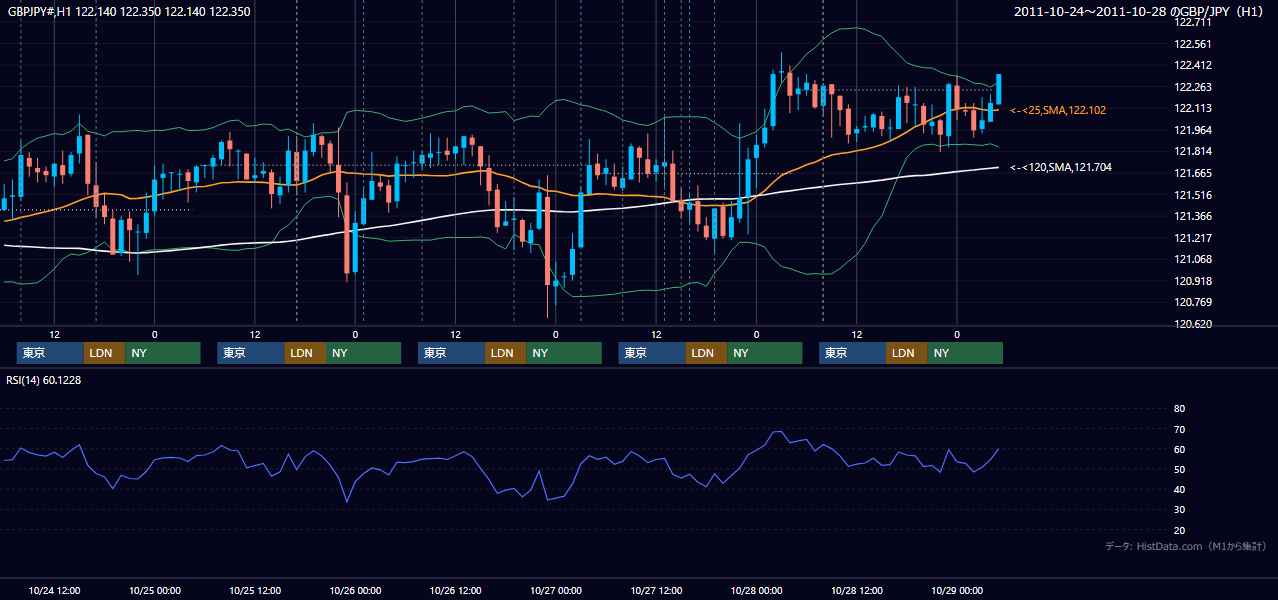1278x600 pixels.
Task: Click the 10/27 12:00 time axis label
Action: [x=656, y=590]
